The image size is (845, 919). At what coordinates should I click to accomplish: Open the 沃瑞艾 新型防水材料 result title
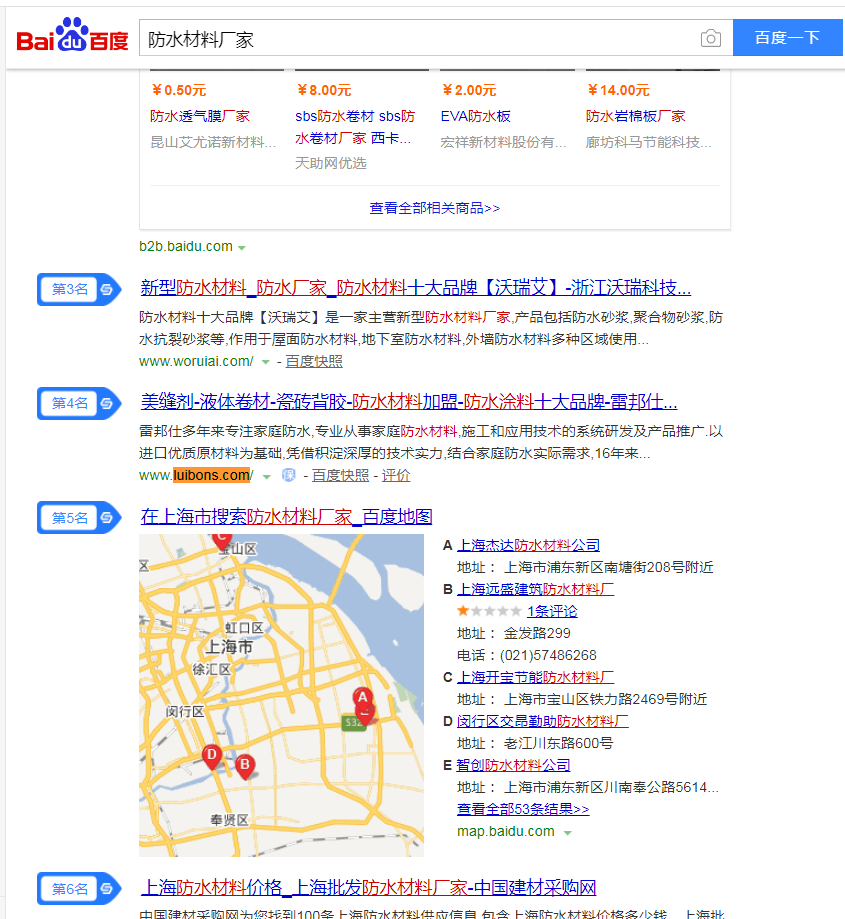coord(415,288)
